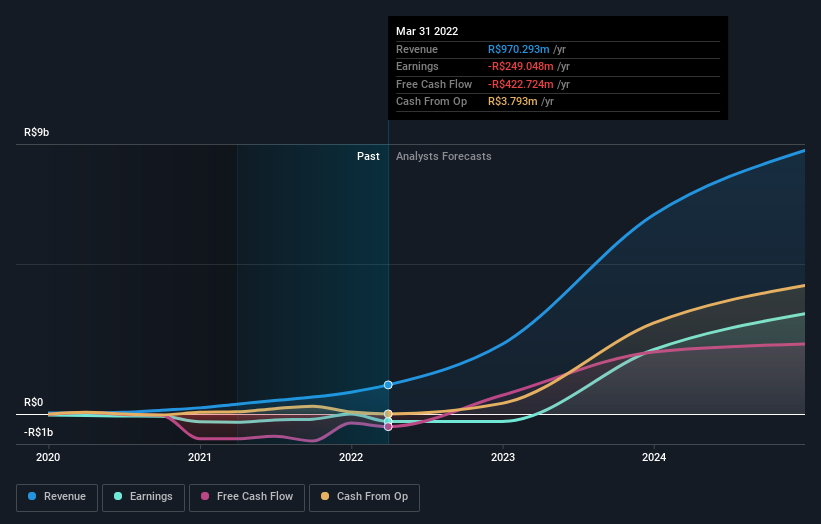This screenshot has width=821, height=524.
Task: Click the R$9b y-axis label
Action: pos(37,132)
